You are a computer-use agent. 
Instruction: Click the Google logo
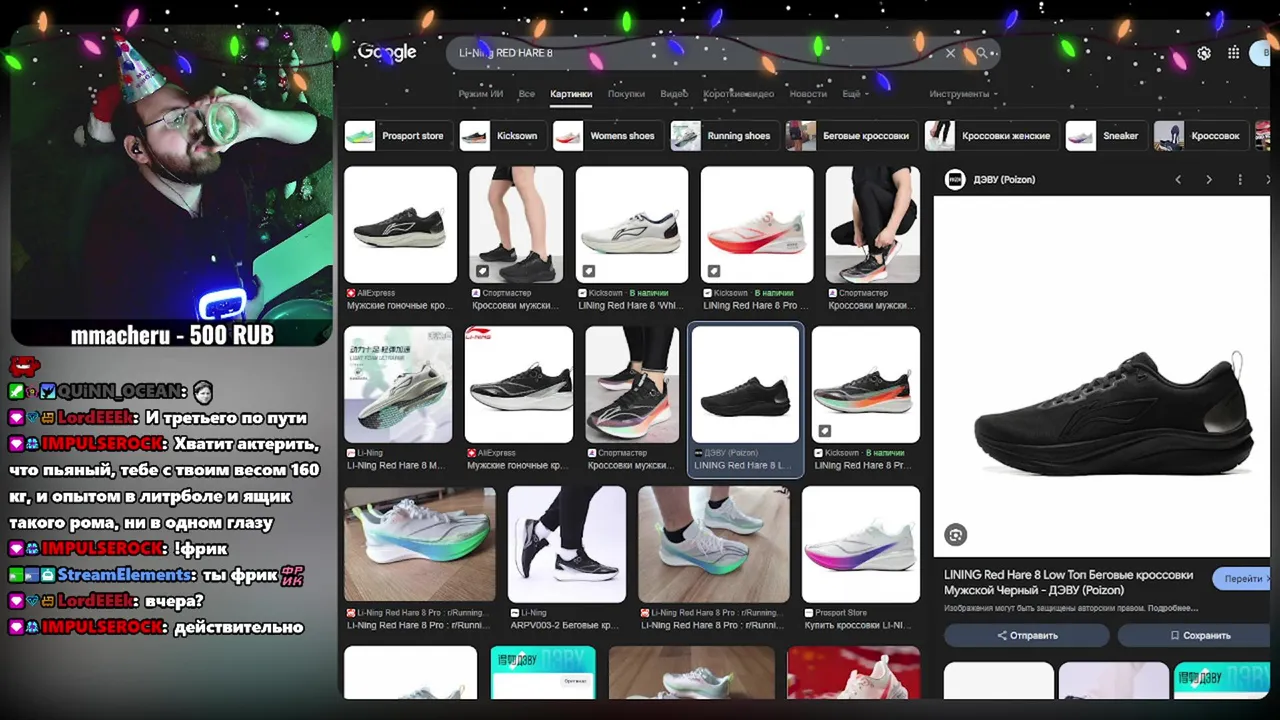(387, 52)
